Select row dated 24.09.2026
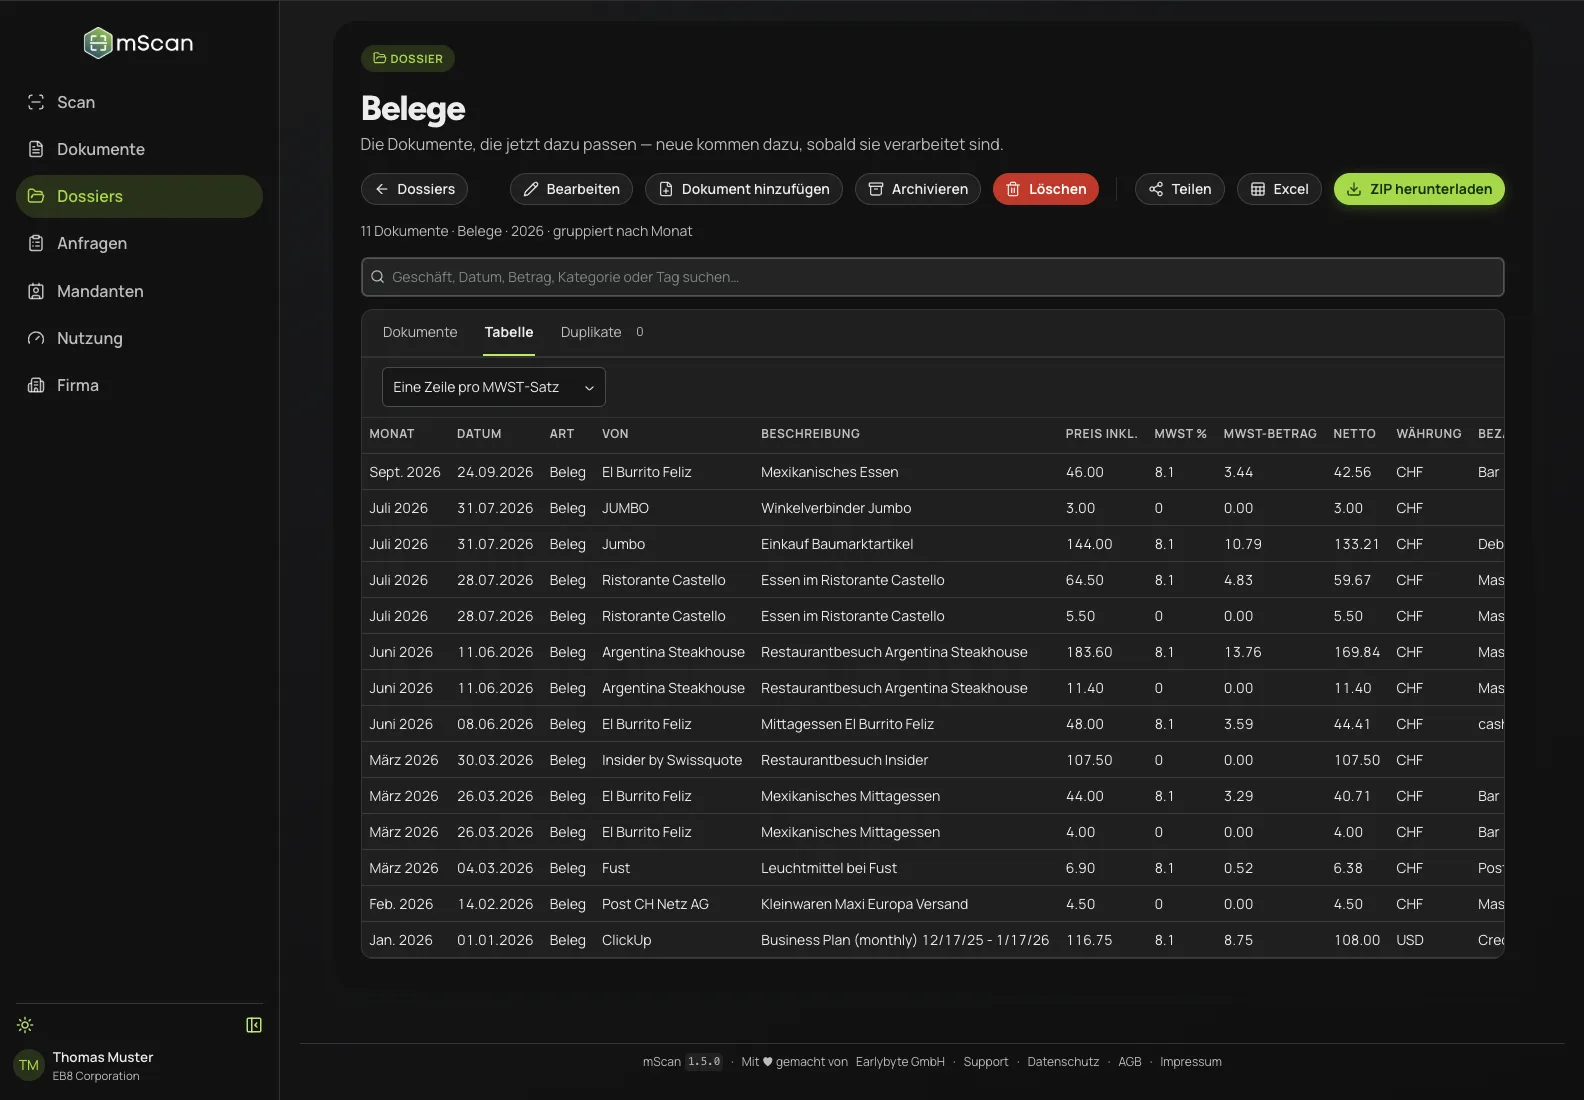This screenshot has width=1584, height=1100. click(x=932, y=472)
